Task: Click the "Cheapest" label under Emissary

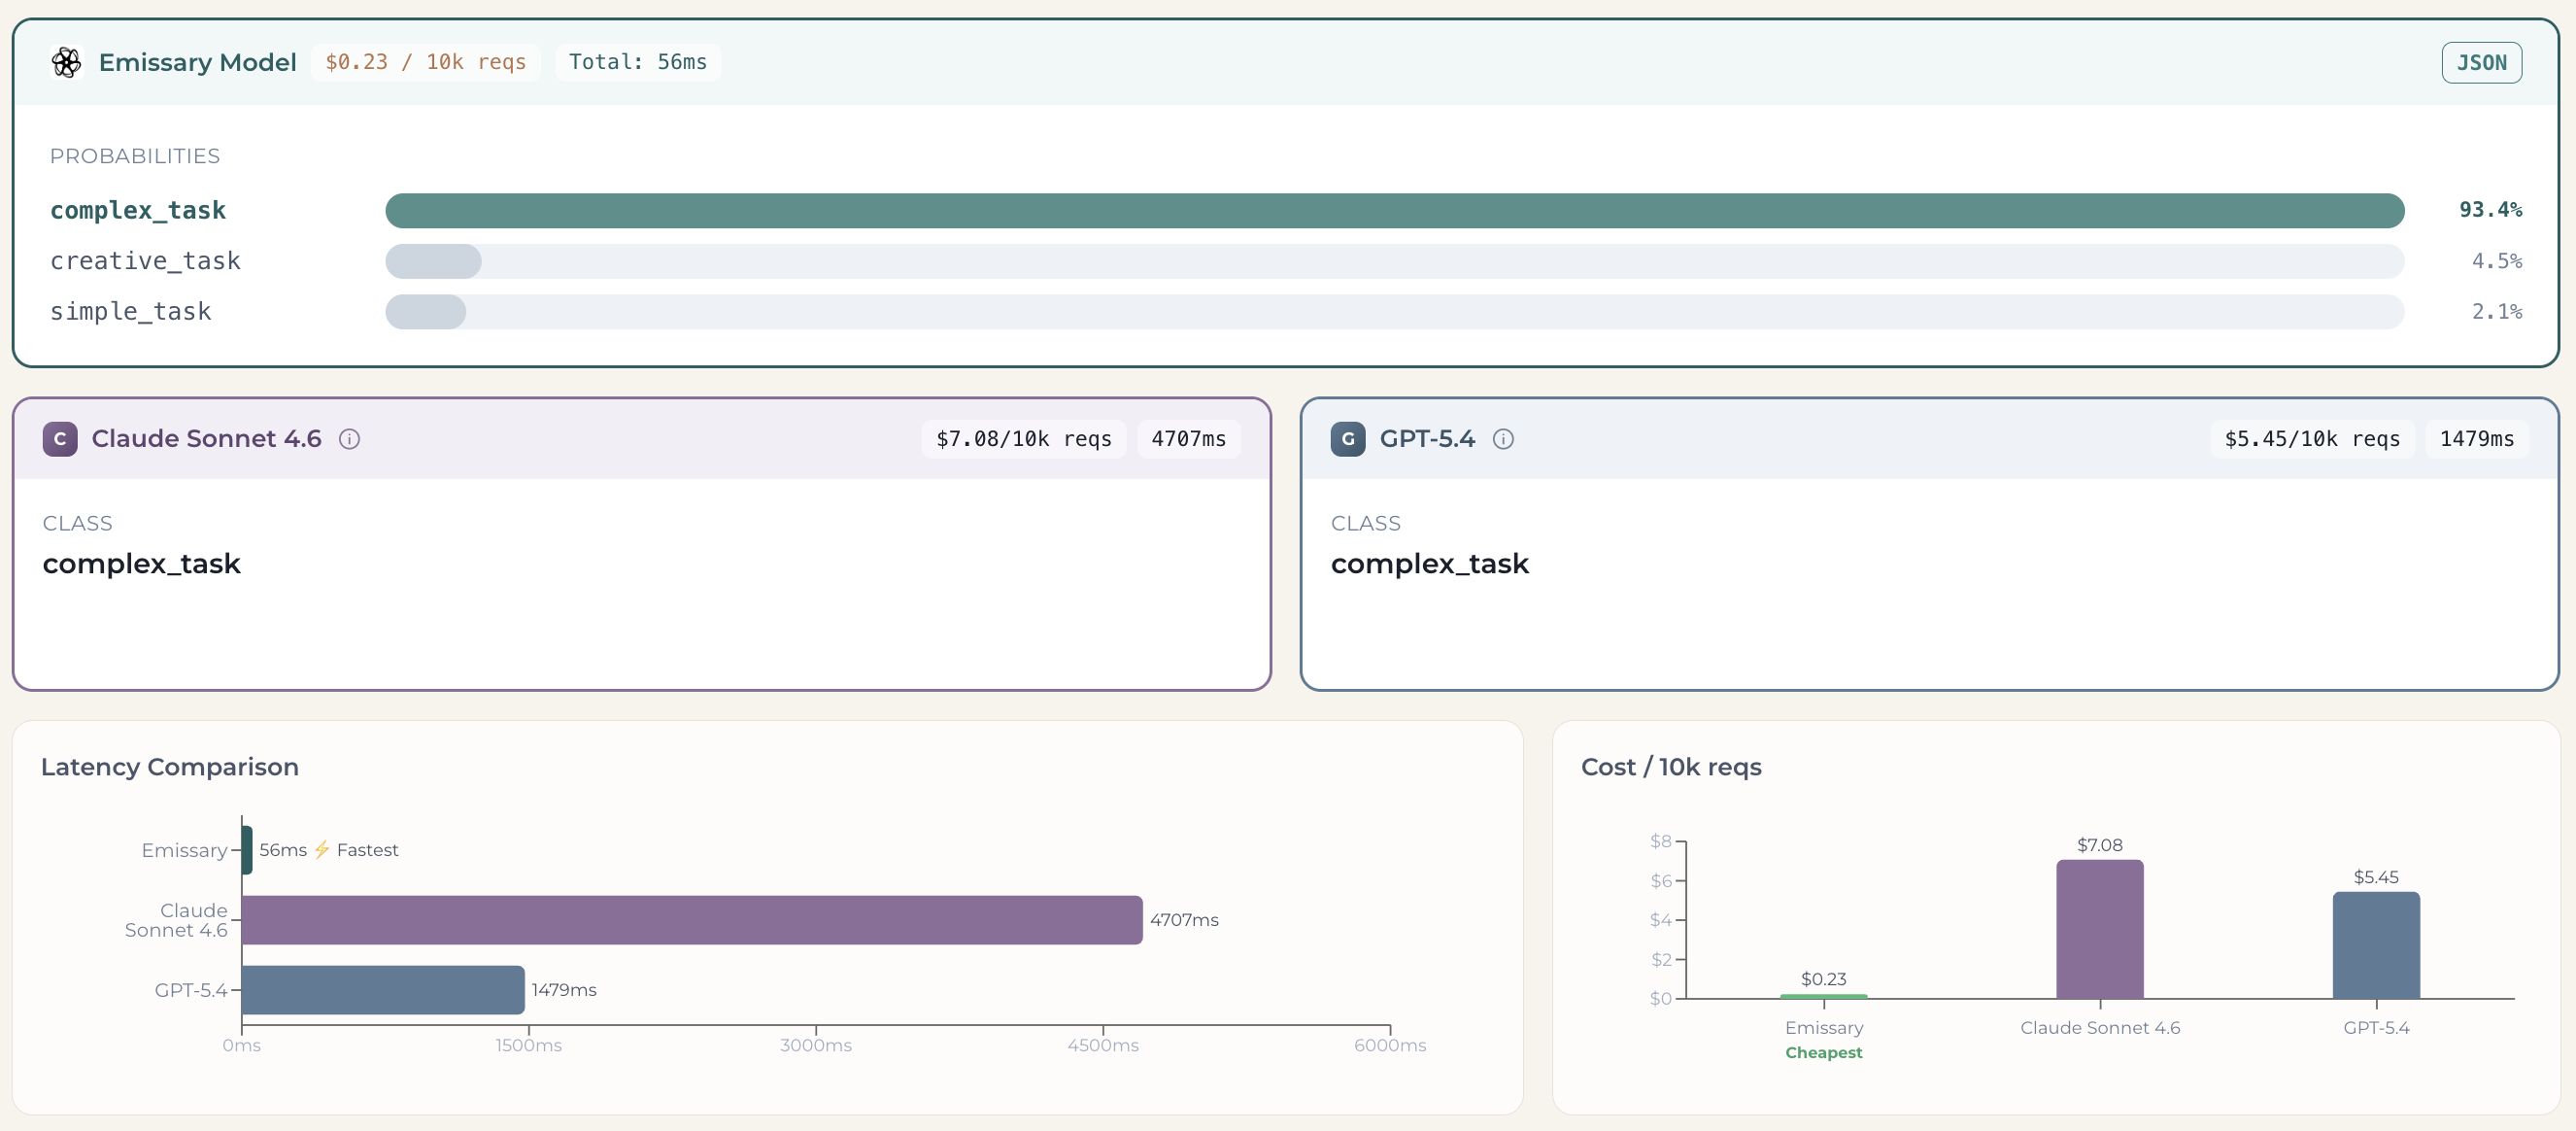Action: pos(1824,1053)
